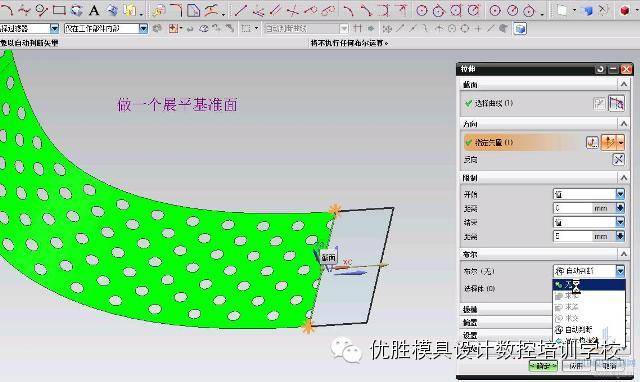Choose the Text (A) tool
Screen dimensions: 640x382
(x=94, y=10)
